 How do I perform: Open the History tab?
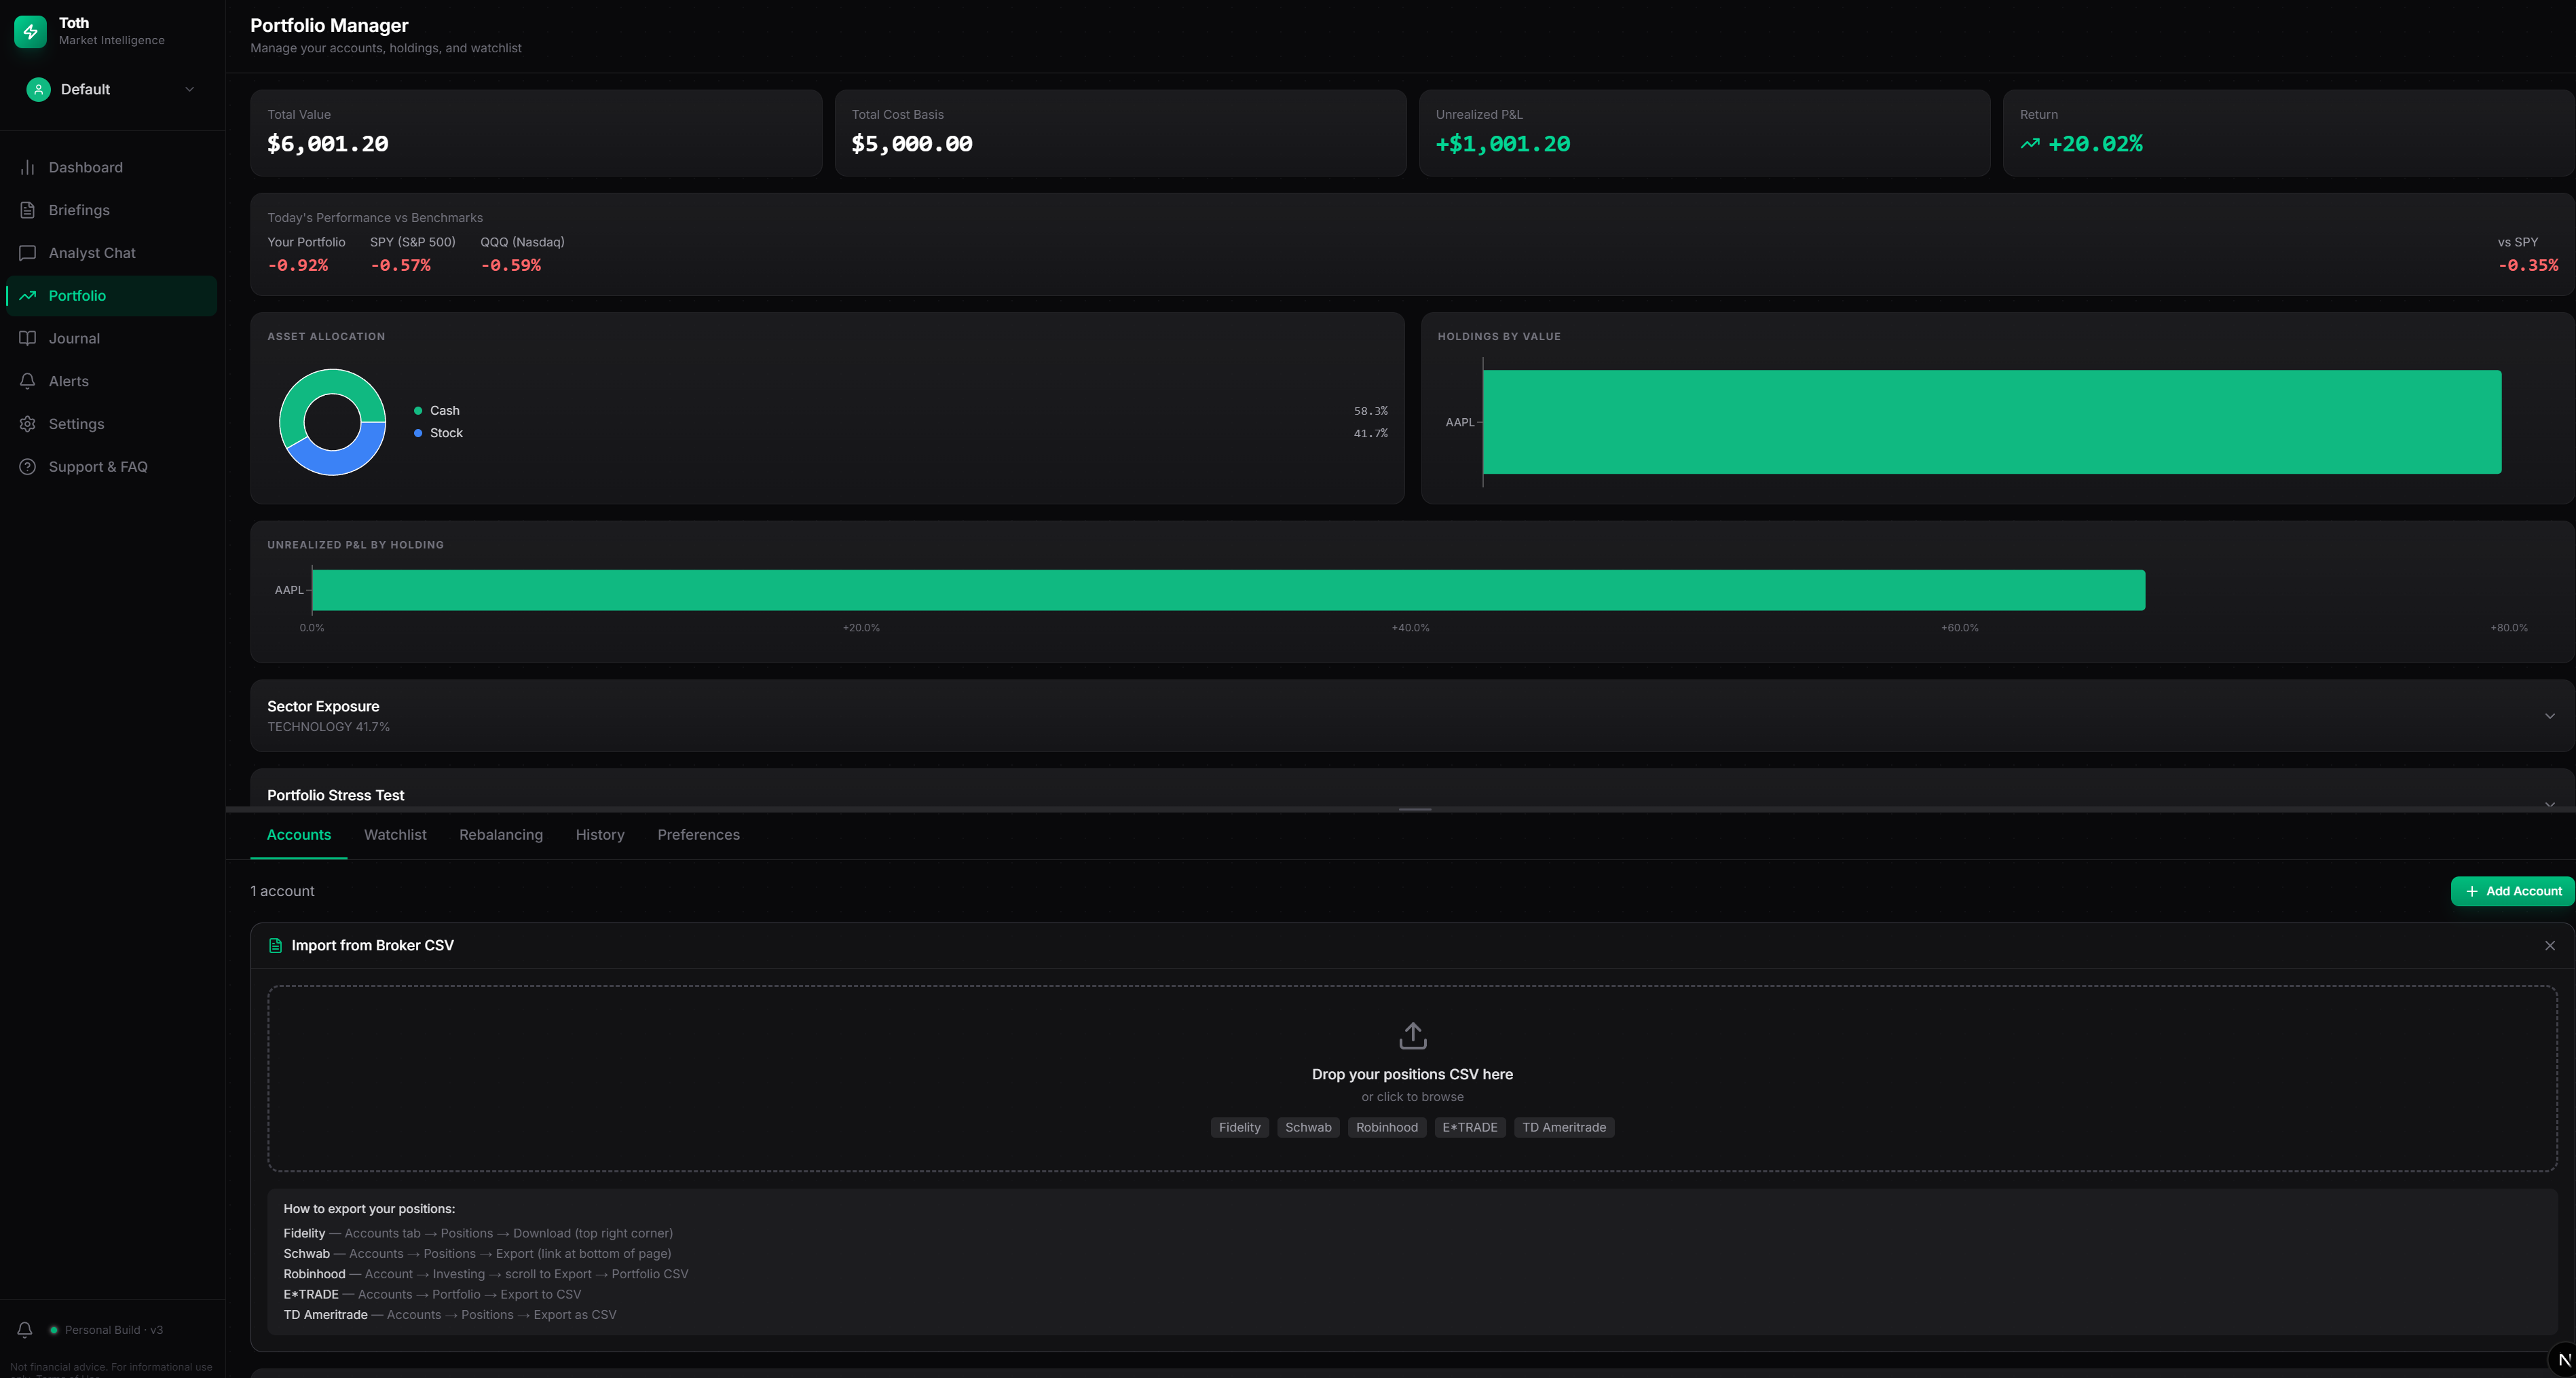[599, 835]
